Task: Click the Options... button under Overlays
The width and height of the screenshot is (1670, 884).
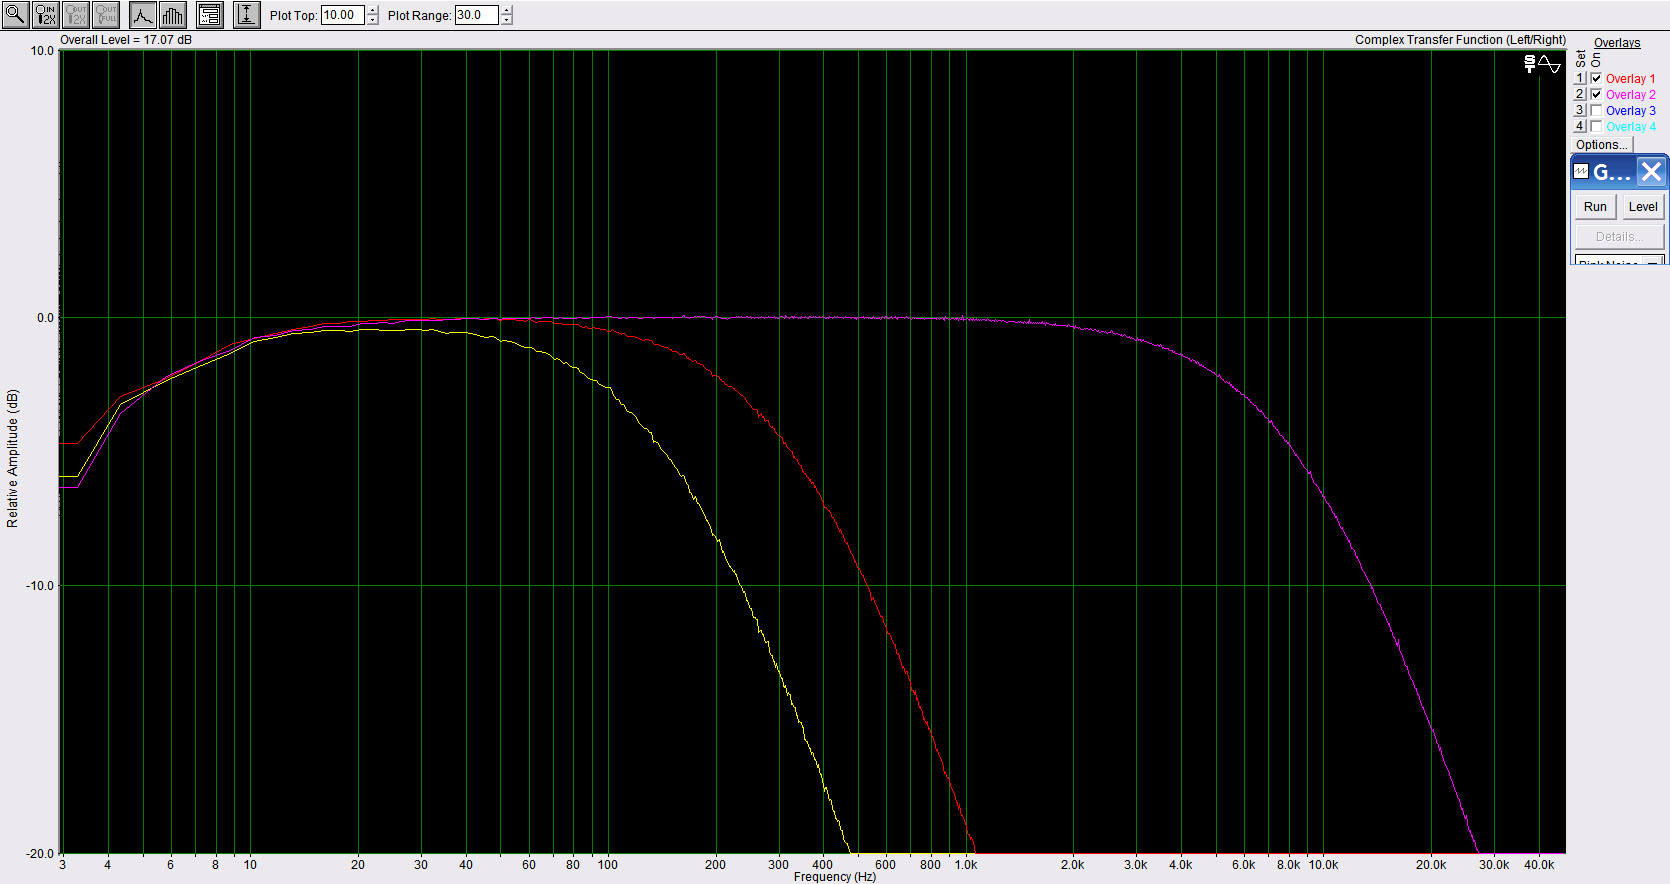Action: tap(1602, 145)
